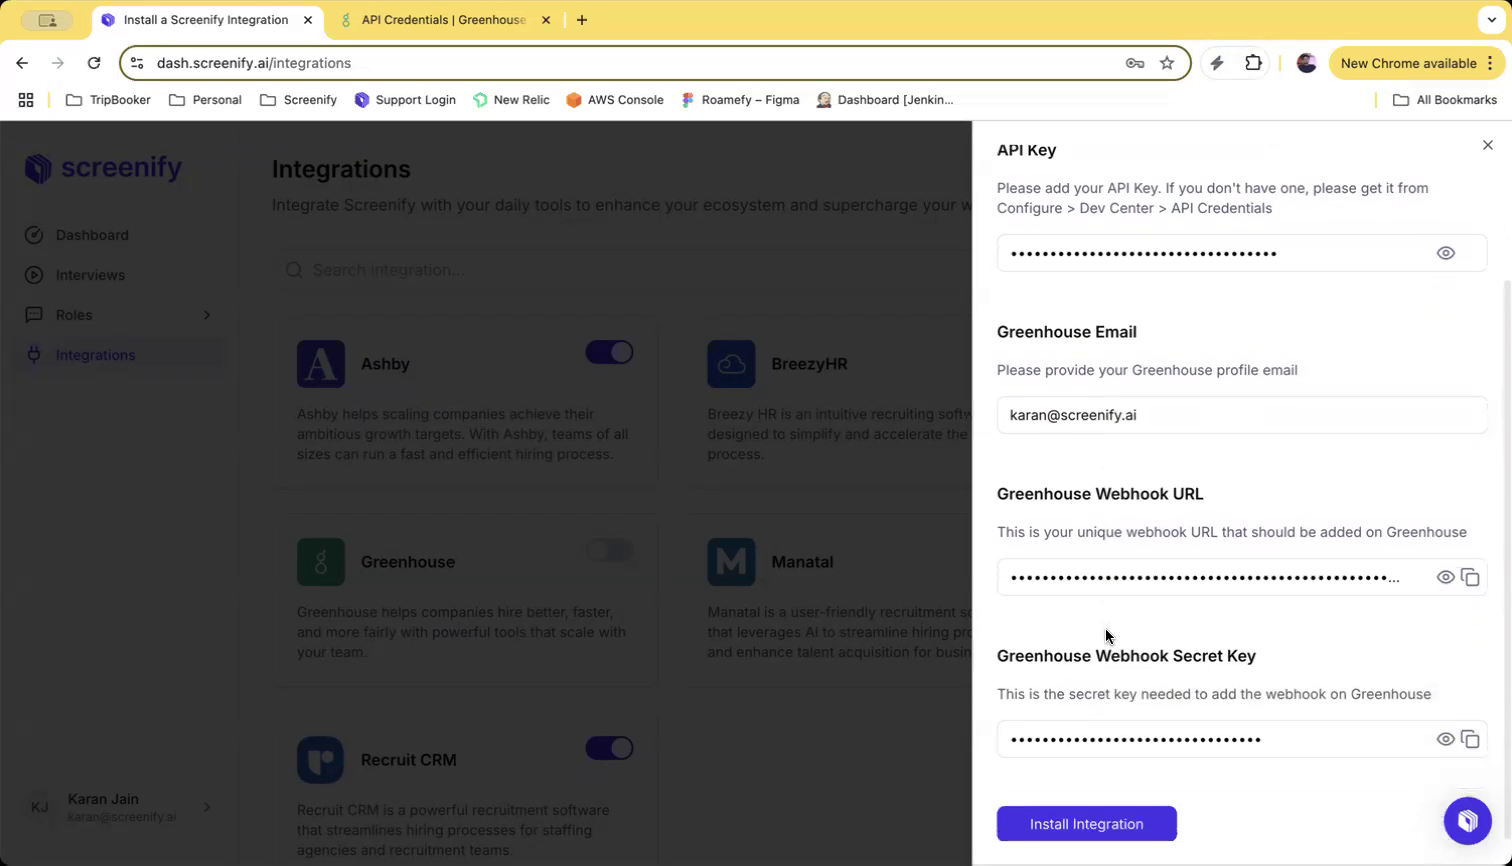Click the Recruit CRM logo icon
Screen dimensions: 1512x866
(321, 760)
